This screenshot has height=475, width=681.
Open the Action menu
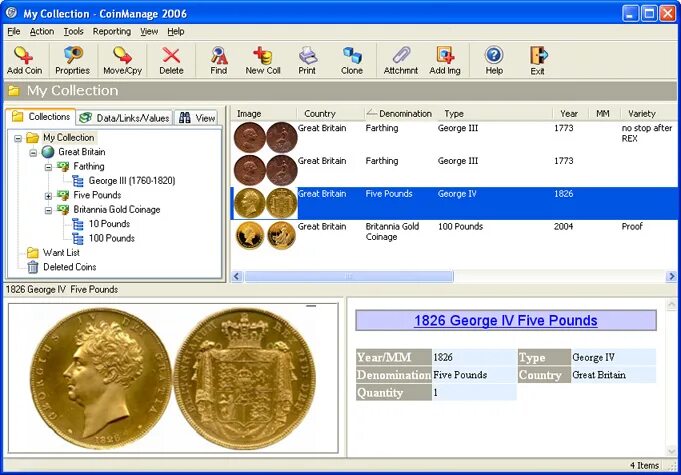pos(42,31)
